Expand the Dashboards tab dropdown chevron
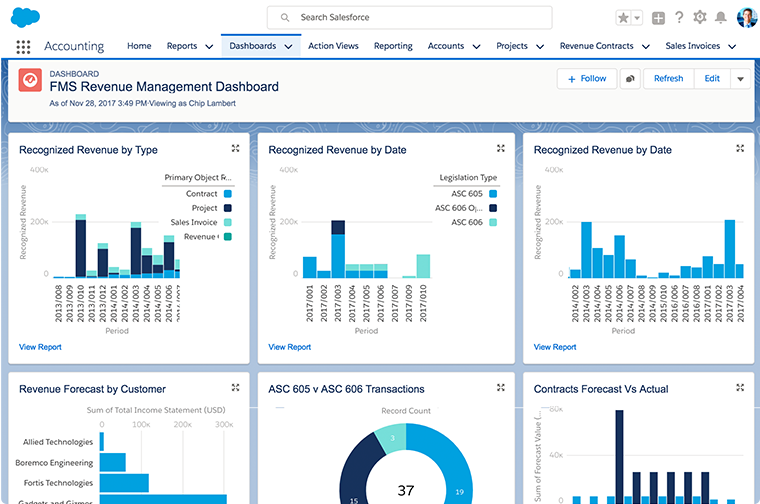Image resolution: width=760 pixels, height=504 pixels. pos(288,47)
